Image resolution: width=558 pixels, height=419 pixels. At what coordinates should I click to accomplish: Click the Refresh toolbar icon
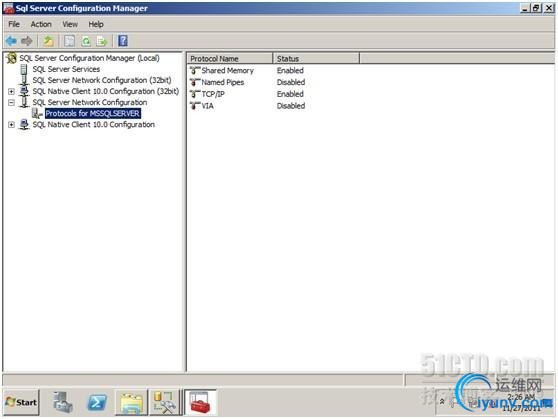coord(86,41)
